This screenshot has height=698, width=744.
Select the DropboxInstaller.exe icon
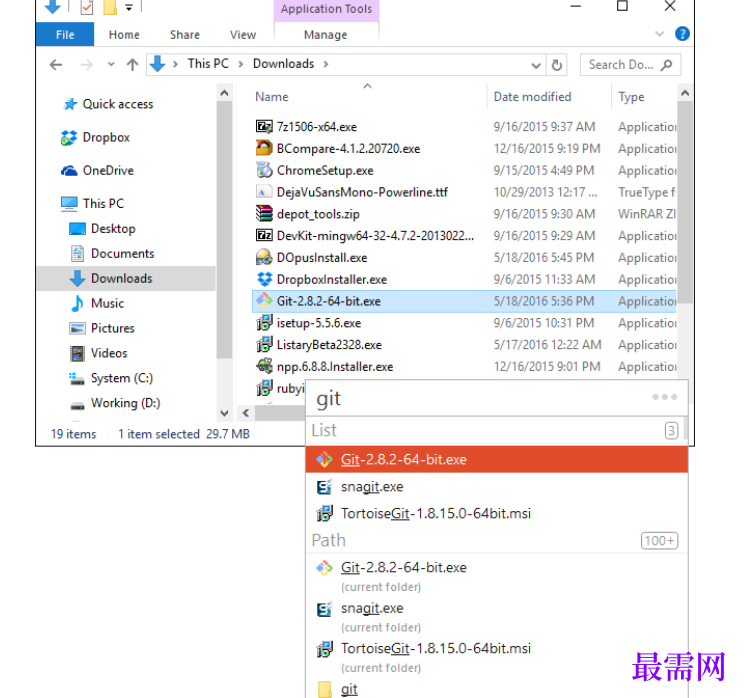pos(264,279)
